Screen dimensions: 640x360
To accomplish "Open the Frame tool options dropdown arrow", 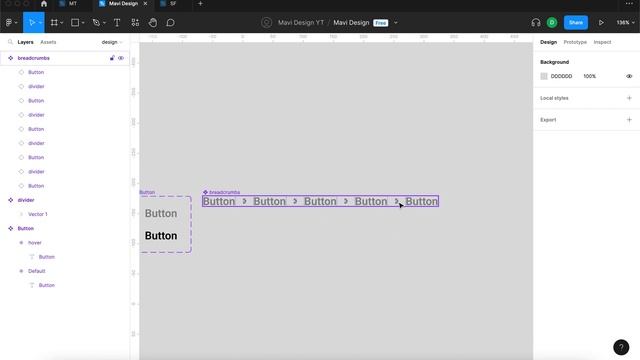I will [62, 23].
